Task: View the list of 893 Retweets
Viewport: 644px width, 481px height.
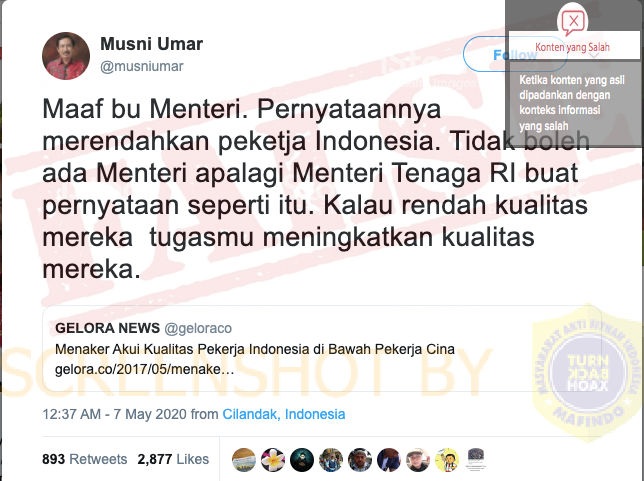Action: (85, 459)
